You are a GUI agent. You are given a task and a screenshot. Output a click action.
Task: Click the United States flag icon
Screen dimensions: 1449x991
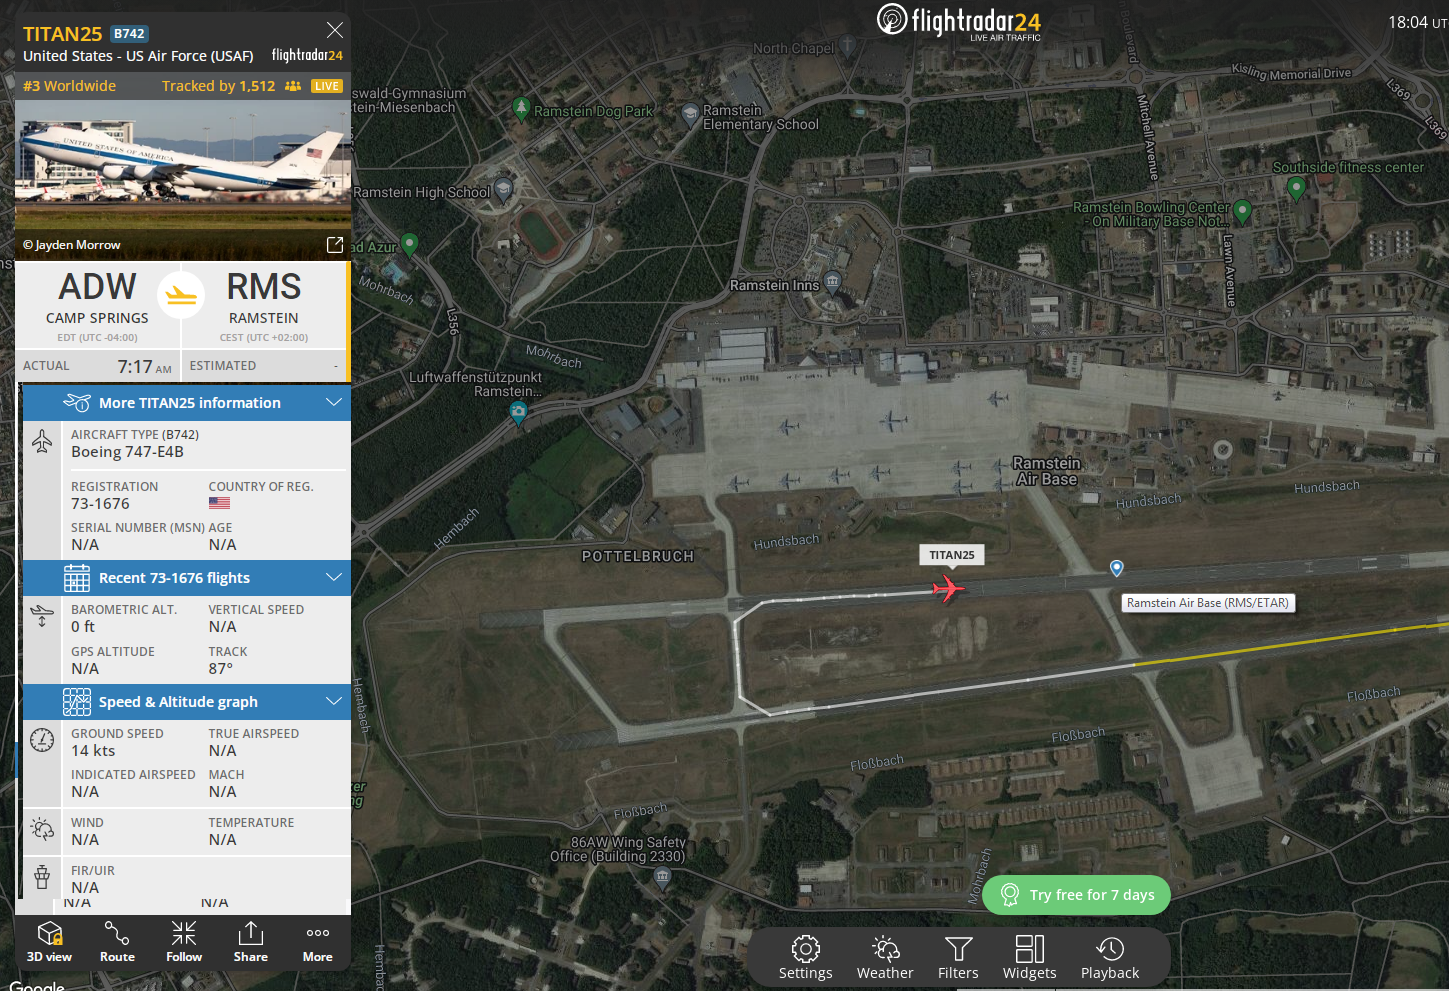point(219,504)
